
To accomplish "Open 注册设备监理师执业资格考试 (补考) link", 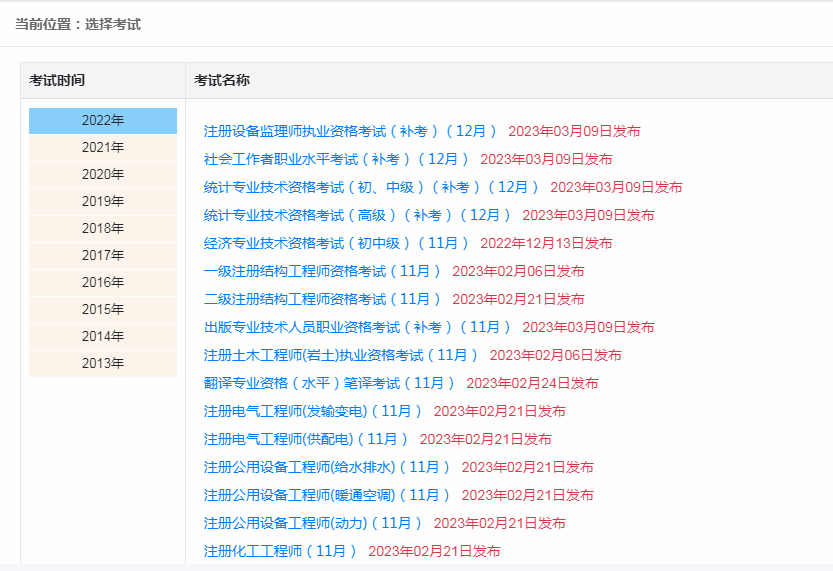I will tap(350, 131).
